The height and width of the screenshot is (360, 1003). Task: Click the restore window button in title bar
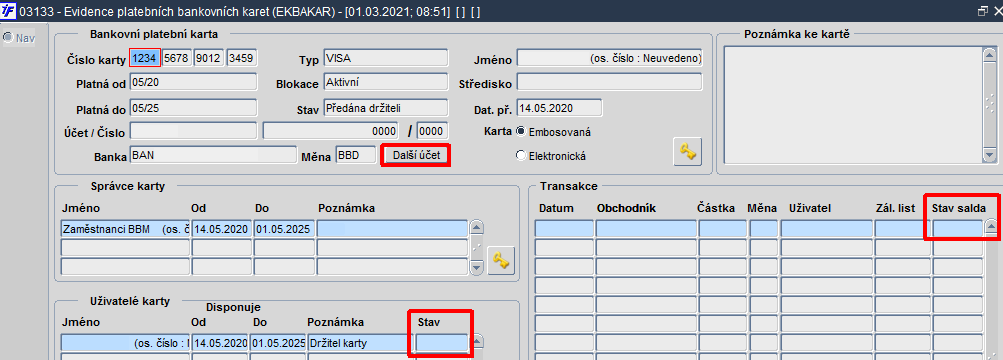pos(983,10)
